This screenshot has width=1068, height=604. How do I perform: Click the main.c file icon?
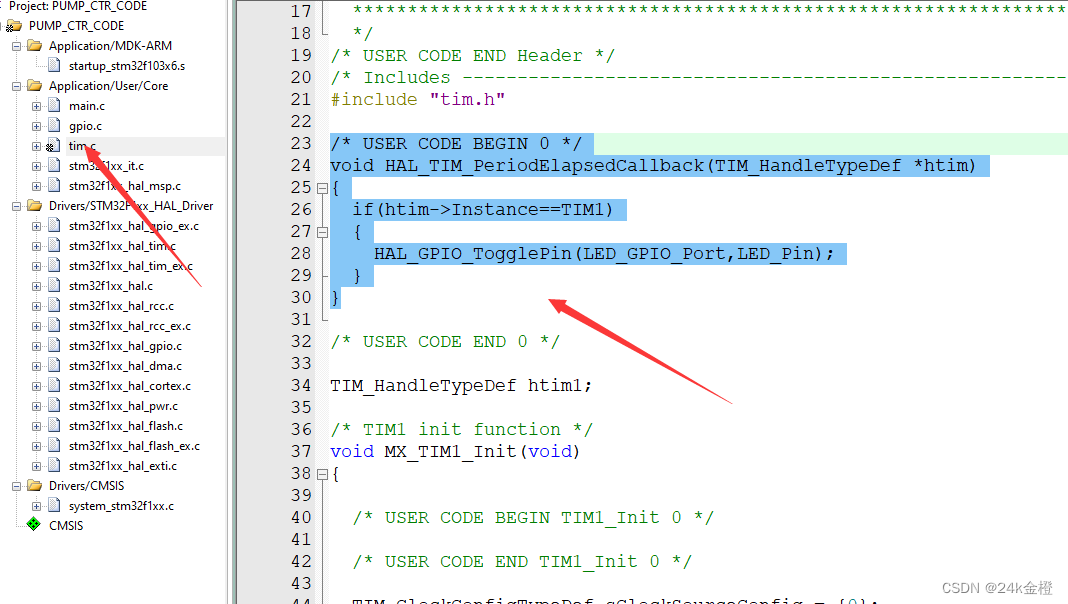pos(54,106)
